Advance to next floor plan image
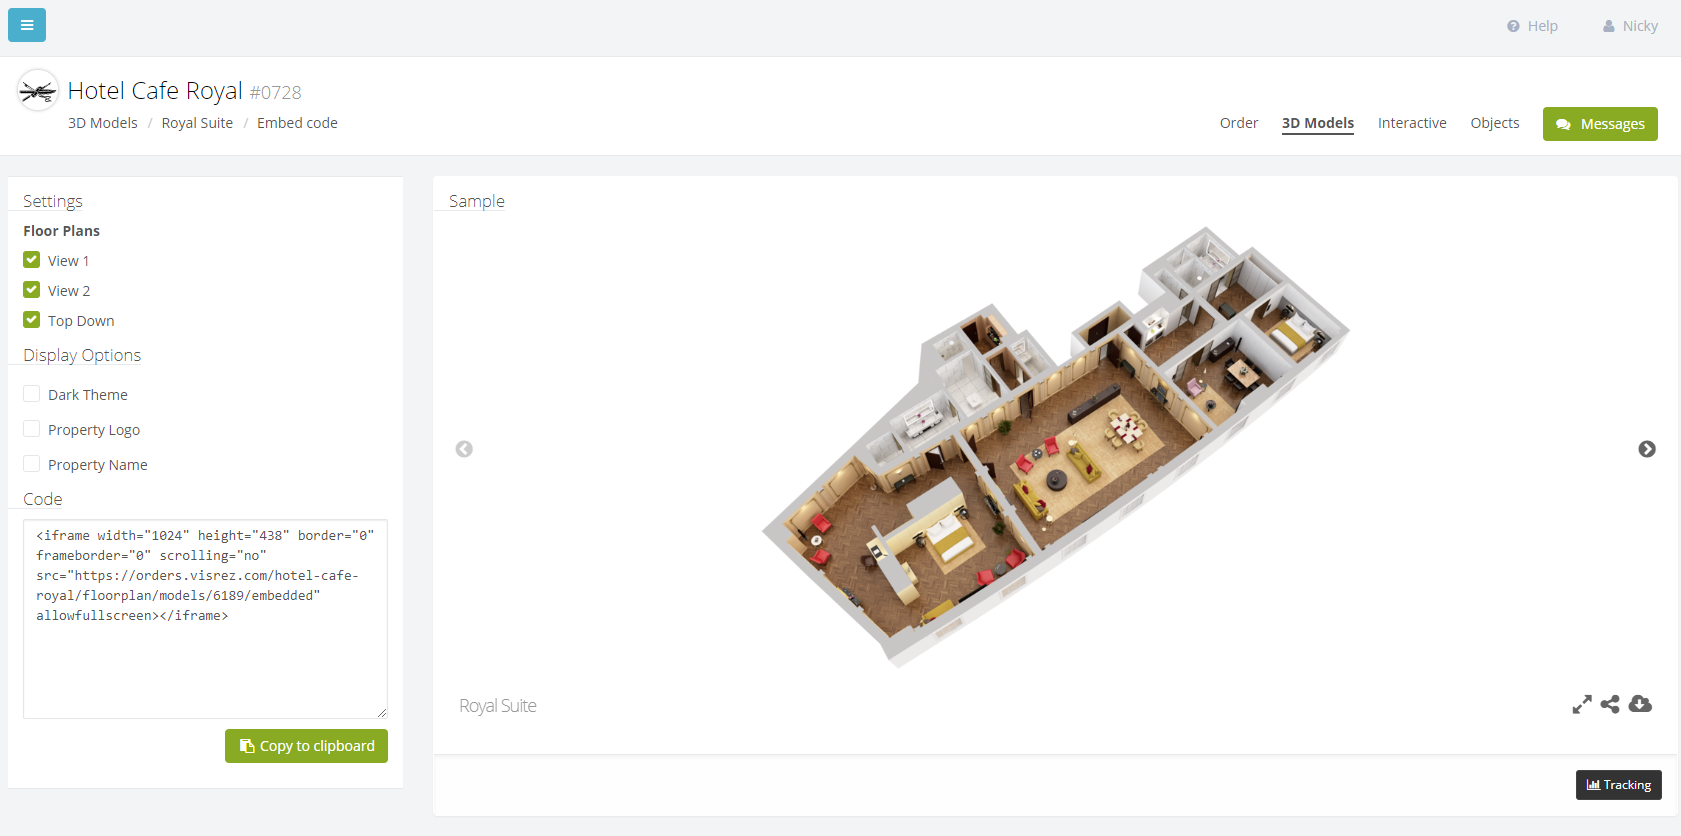This screenshot has height=836, width=1681. pyautogui.click(x=1646, y=449)
